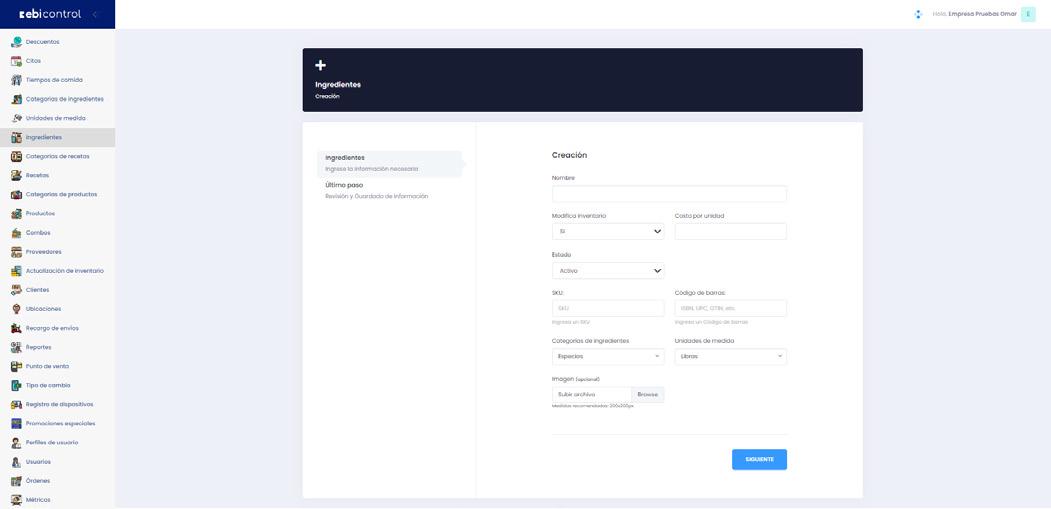This screenshot has height=509, width=1051.
Task: Open Registro de dispositivos icon
Action: point(17,404)
